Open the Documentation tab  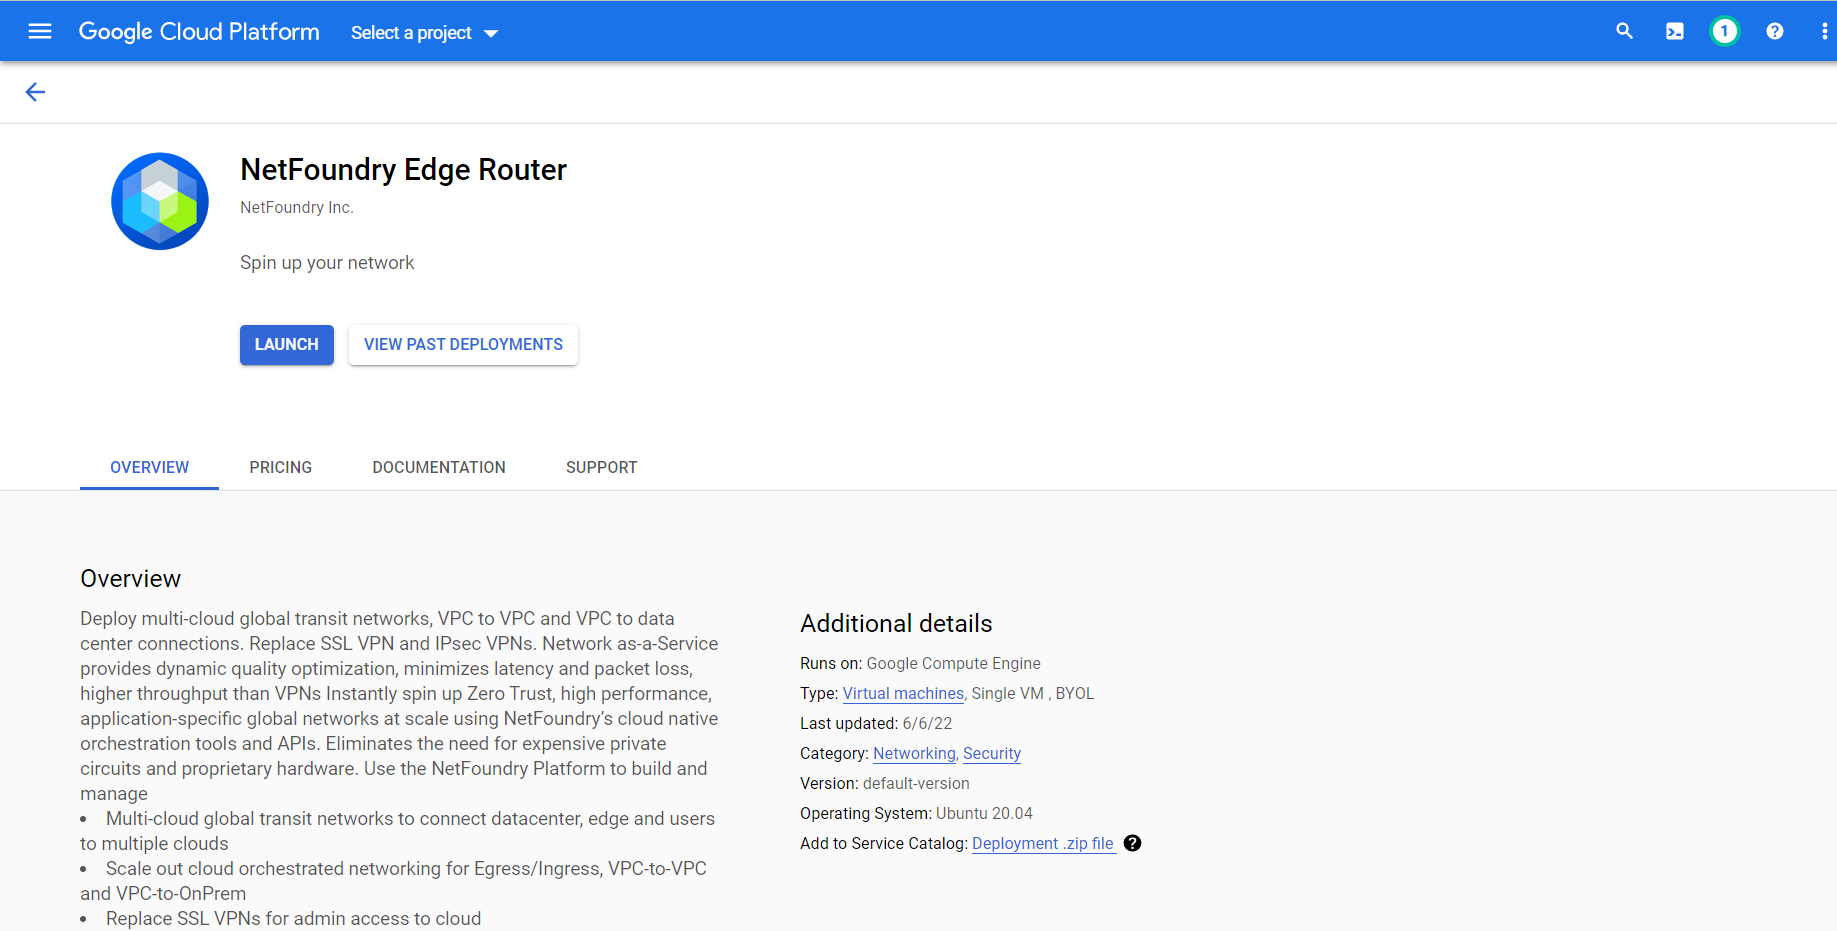[x=439, y=467]
